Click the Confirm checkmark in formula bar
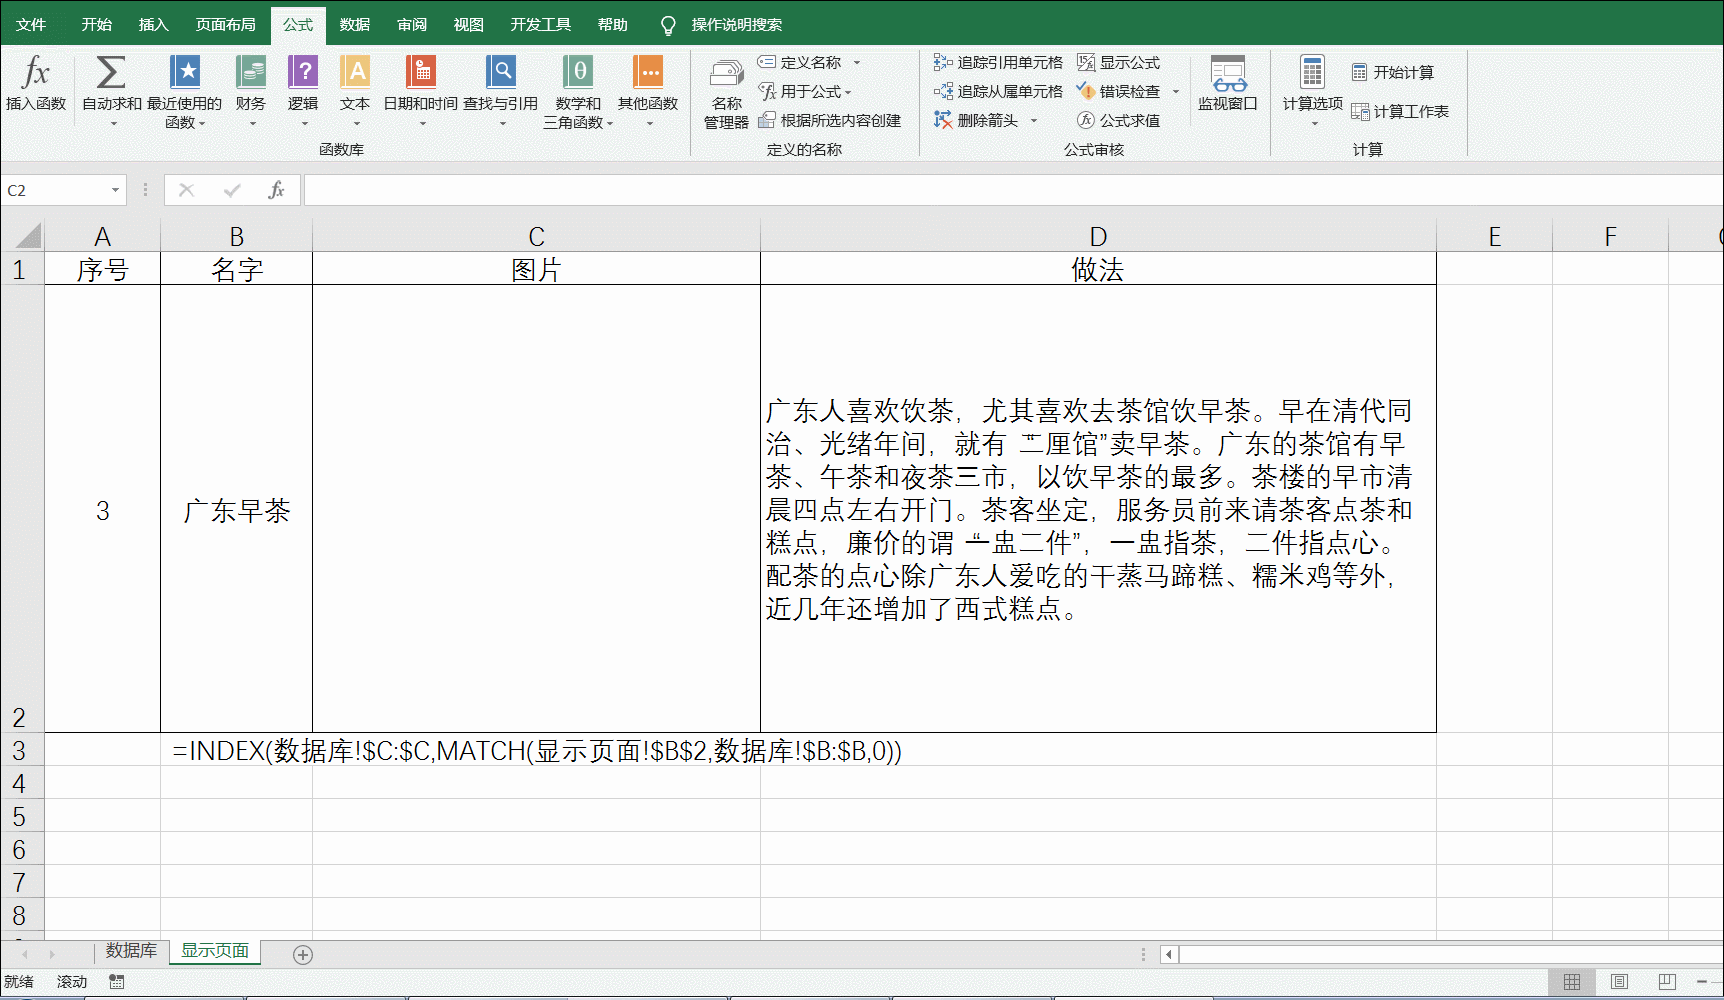1724x1000 pixels. coord(232,190)
